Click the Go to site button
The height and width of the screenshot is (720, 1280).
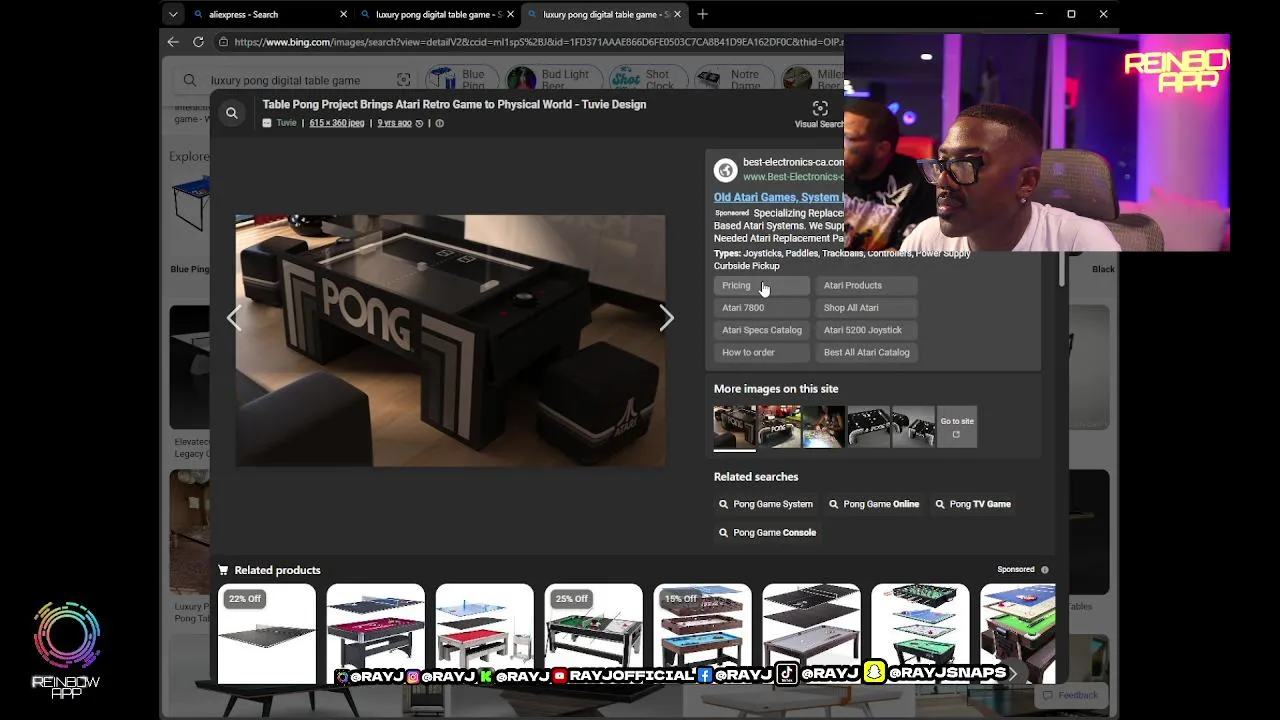point(956,426)
